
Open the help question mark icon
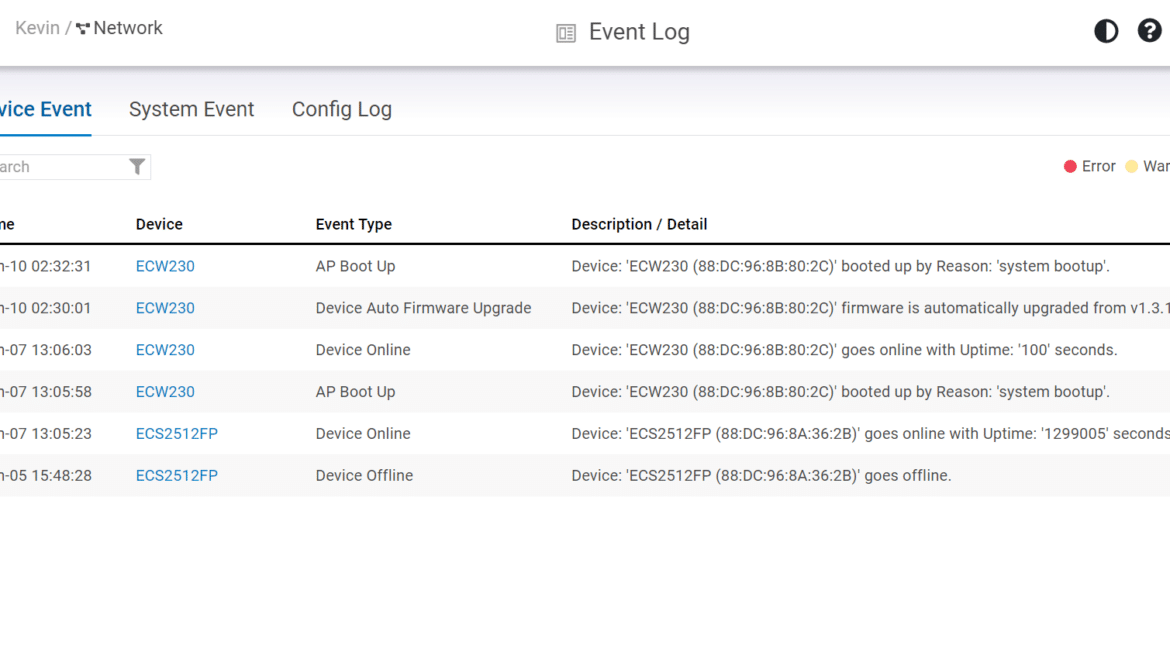click(1149, 31)
